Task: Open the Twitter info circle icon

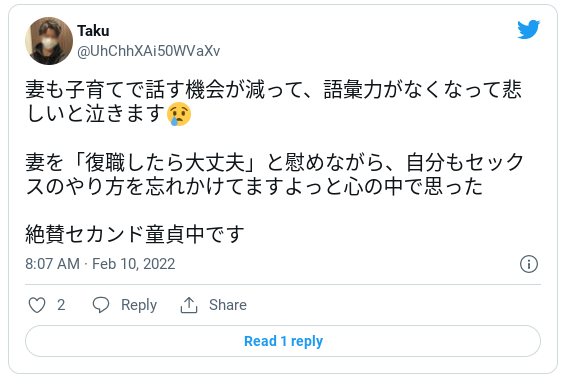Action: click(528, 264)
